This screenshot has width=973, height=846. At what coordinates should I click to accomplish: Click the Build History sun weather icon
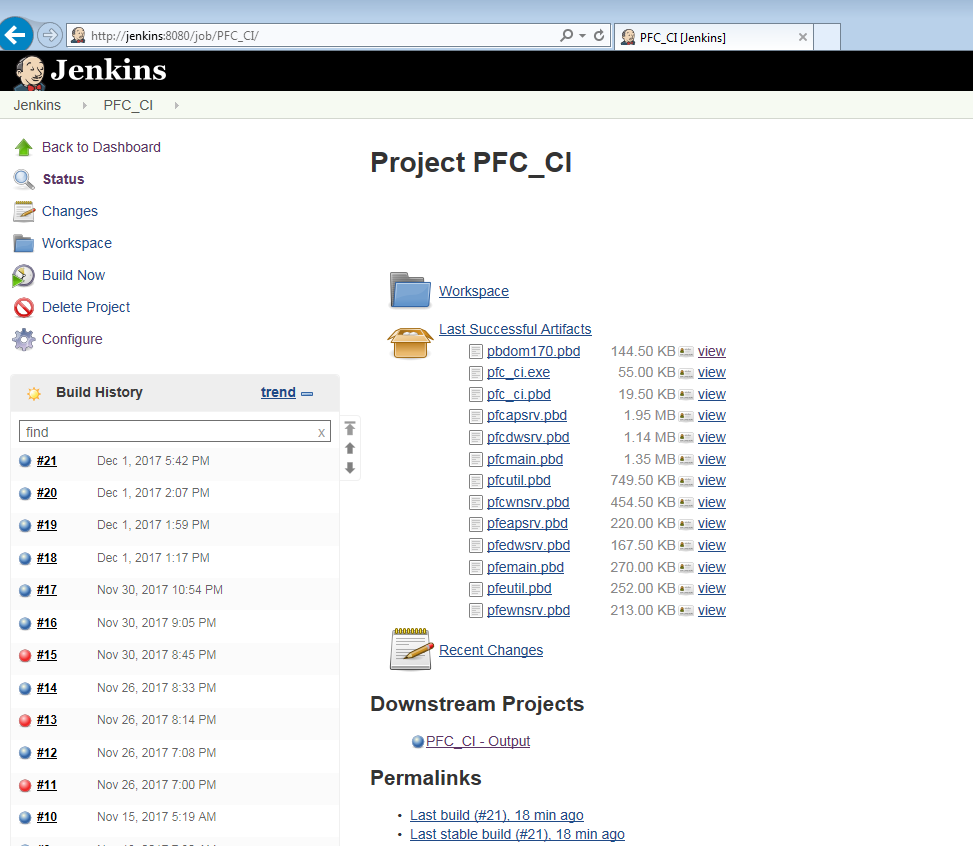coord(34,393)
